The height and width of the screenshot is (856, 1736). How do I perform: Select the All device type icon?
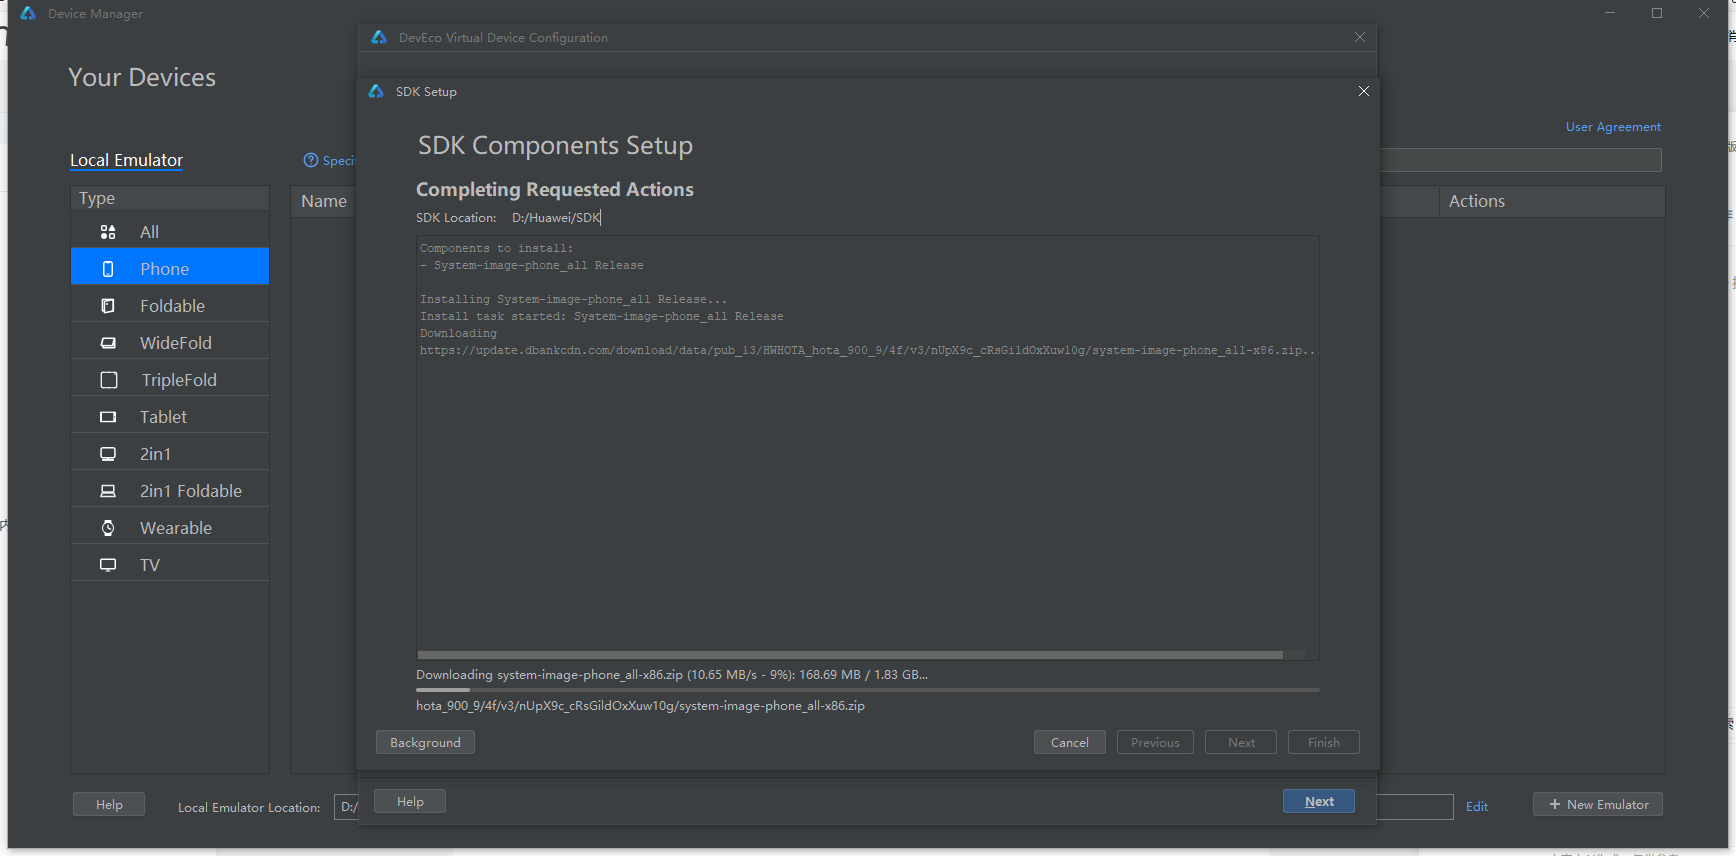coord(108,232)
